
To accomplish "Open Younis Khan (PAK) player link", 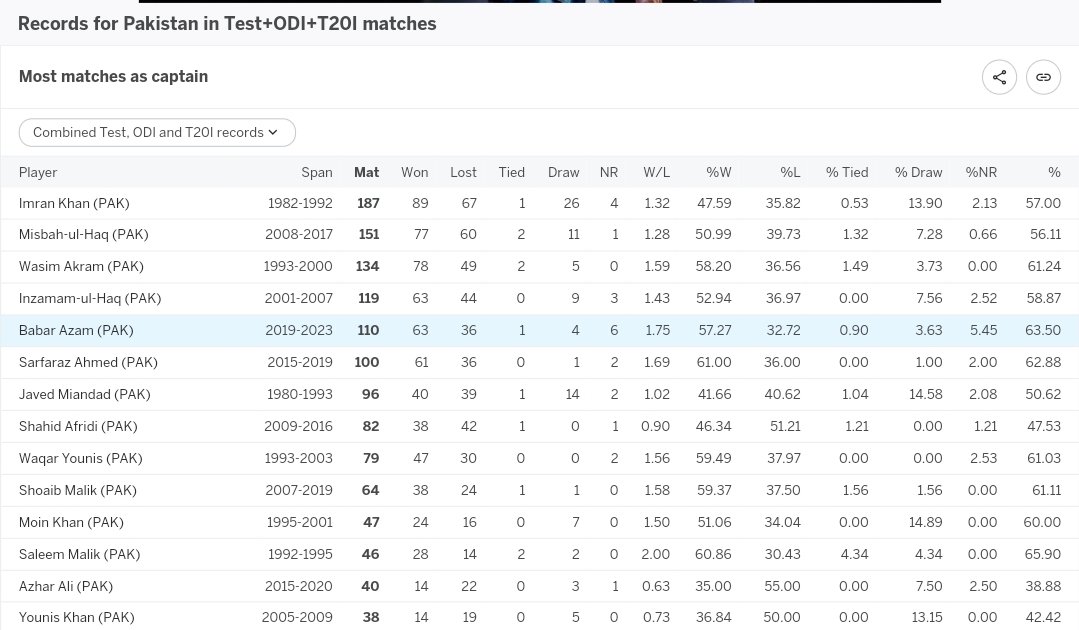I will tap(76, 618).
